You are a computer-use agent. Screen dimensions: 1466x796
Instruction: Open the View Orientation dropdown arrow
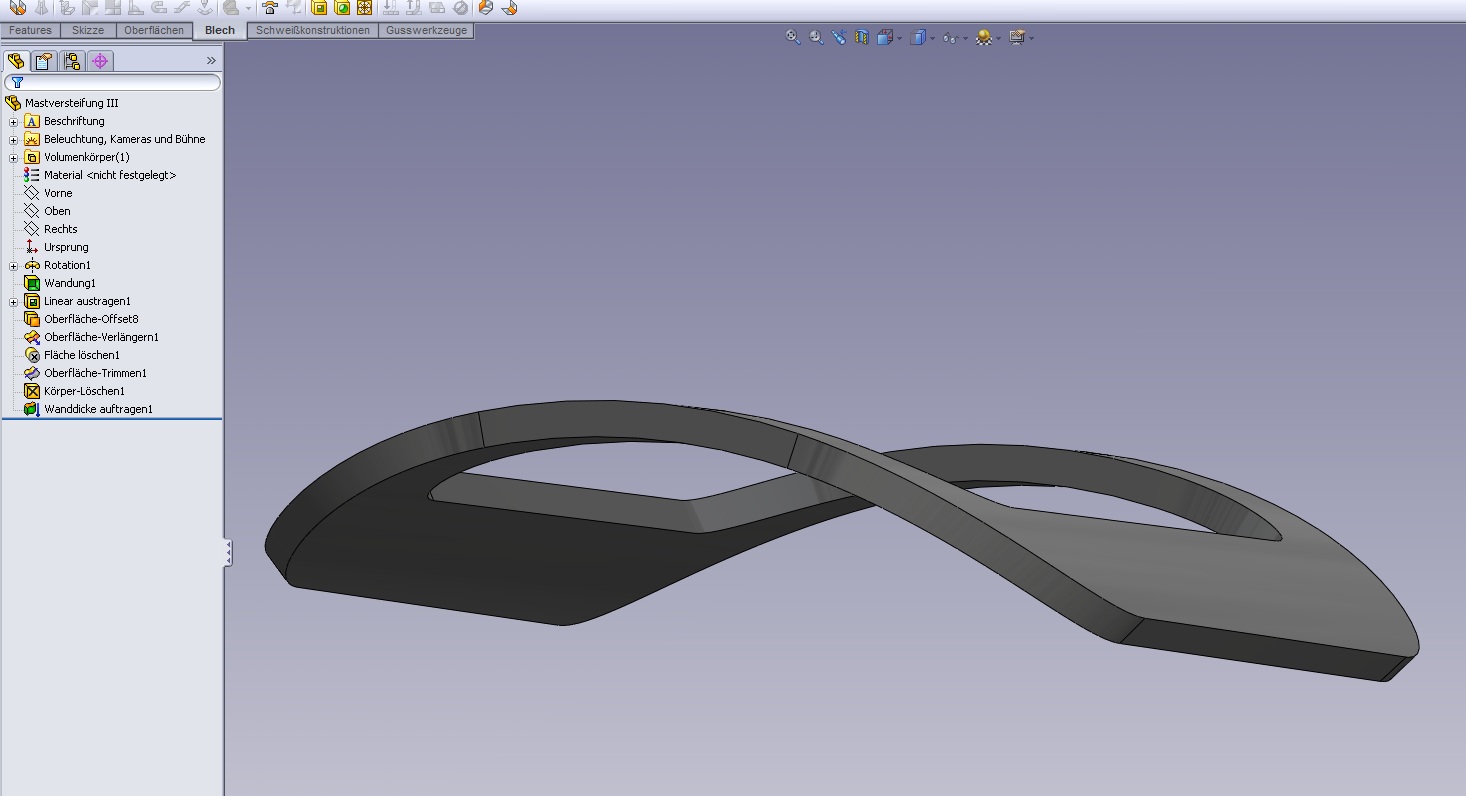point(899,38)
